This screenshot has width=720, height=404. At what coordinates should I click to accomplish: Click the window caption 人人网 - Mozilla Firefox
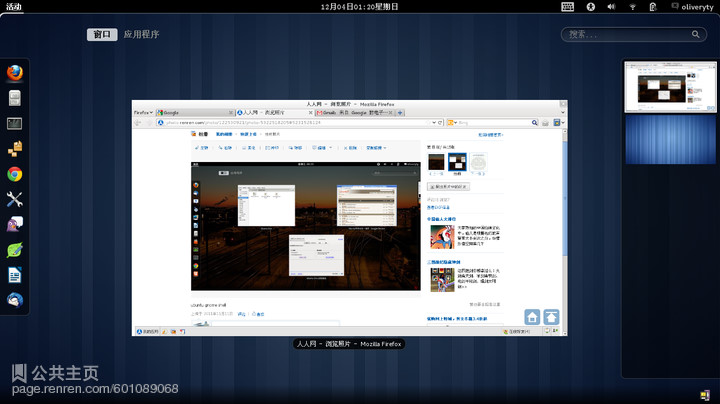tap(349, 344)
